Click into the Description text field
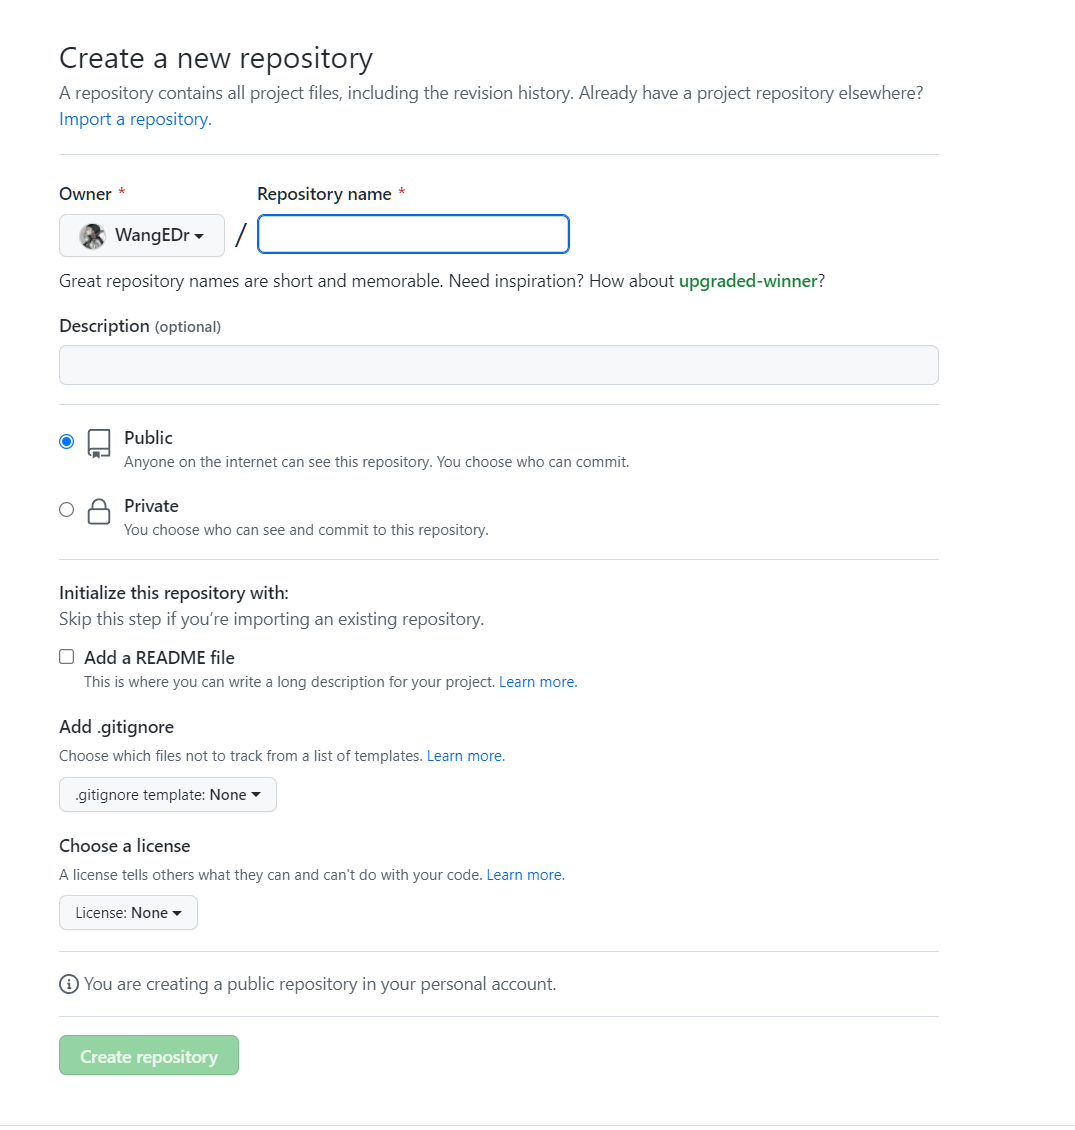The width and height of the screenshot is (1075, 1130). pos(498,365)
